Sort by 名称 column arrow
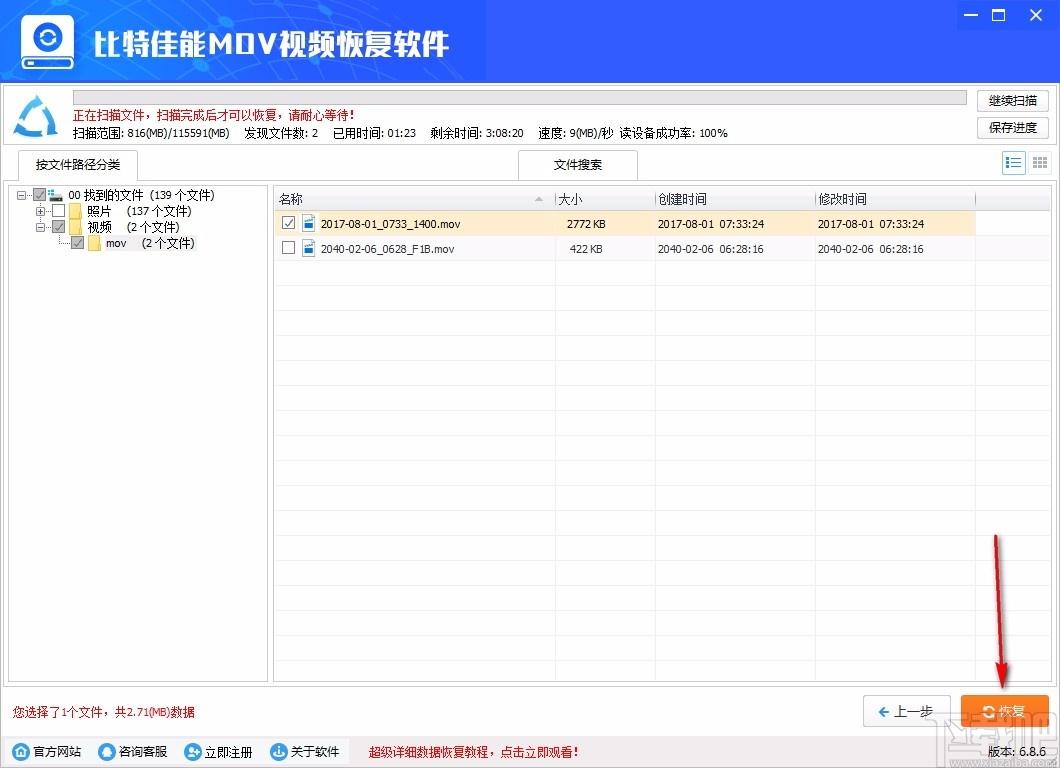Screen dimensions: 1060x768 click(x=539, y=199)
